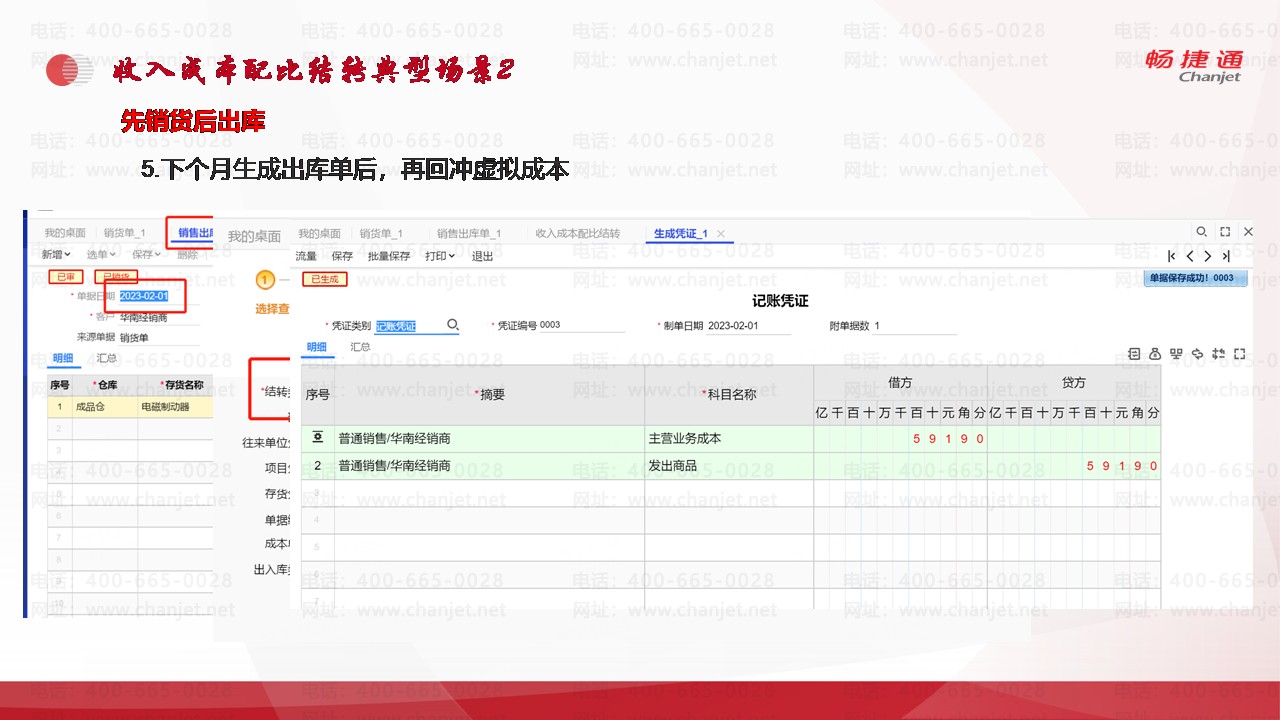Image resolution: width=1280 pixels, height=720 pixels.
Task: Click the 电磁制动器 inventory cell
Action: [176, 408]
